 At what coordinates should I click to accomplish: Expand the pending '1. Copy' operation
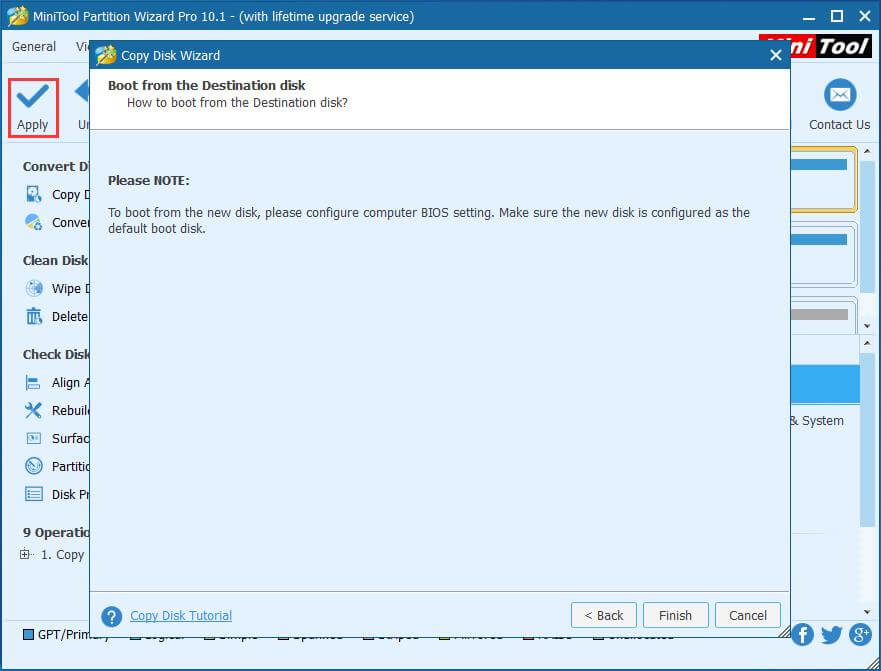22,554
